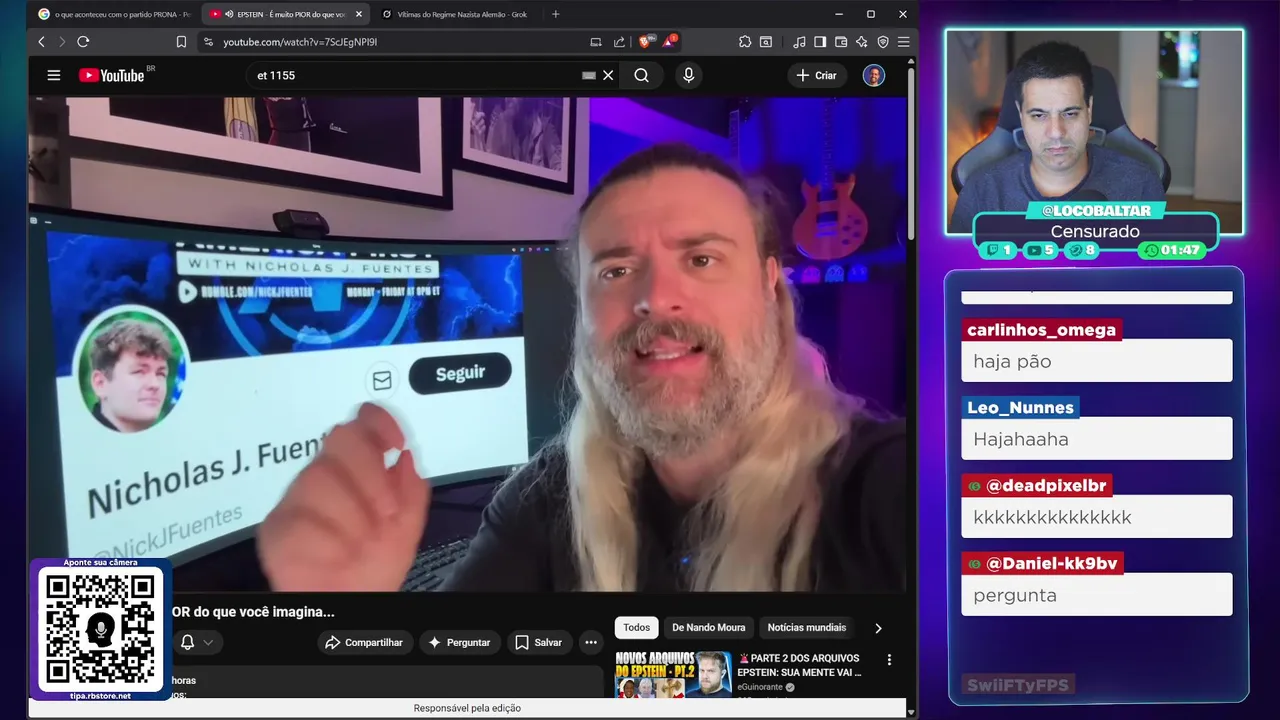Show more filter chips with right arrow
Image resolution: width=1280 pixels, height=720 pixels.
click(878, 628)
